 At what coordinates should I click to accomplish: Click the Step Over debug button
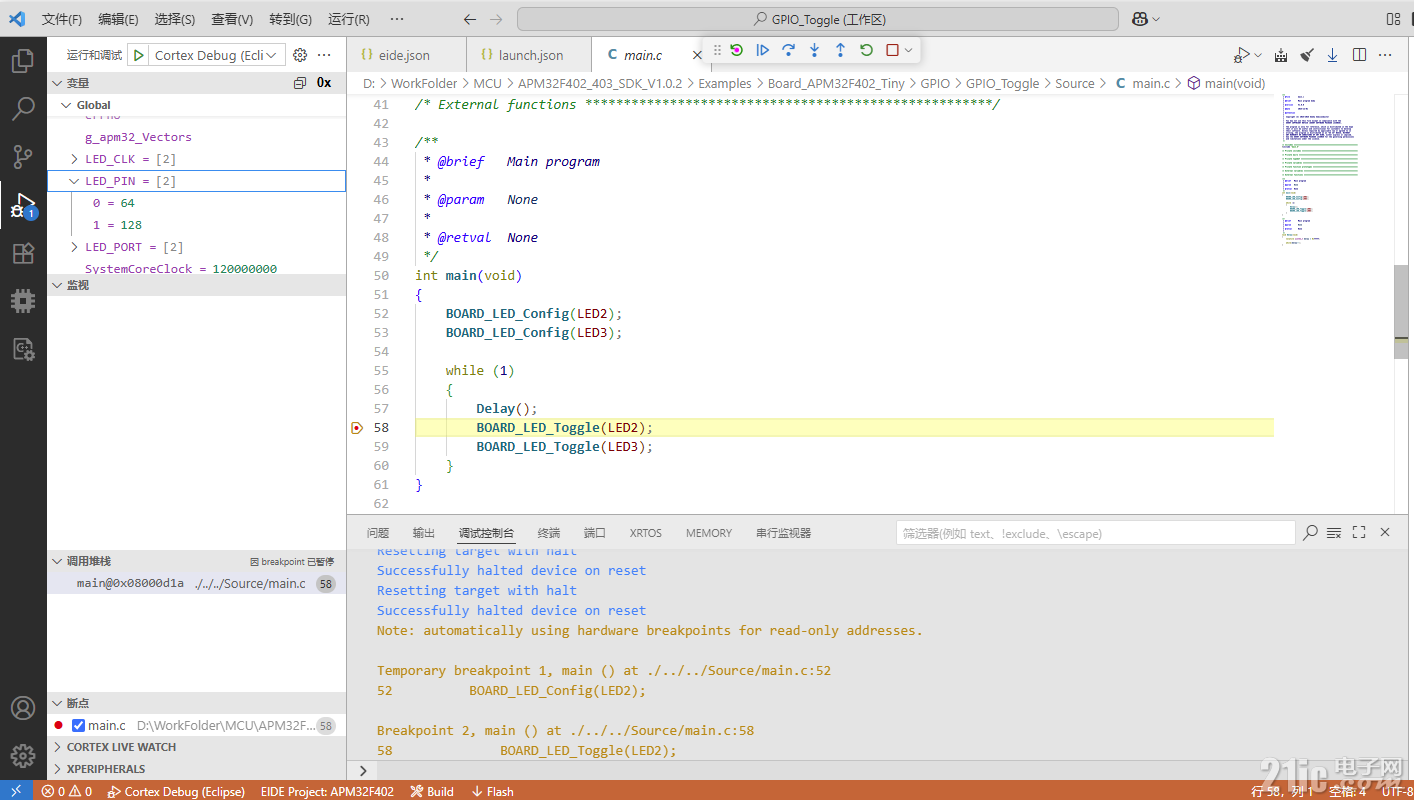[788, 50]
